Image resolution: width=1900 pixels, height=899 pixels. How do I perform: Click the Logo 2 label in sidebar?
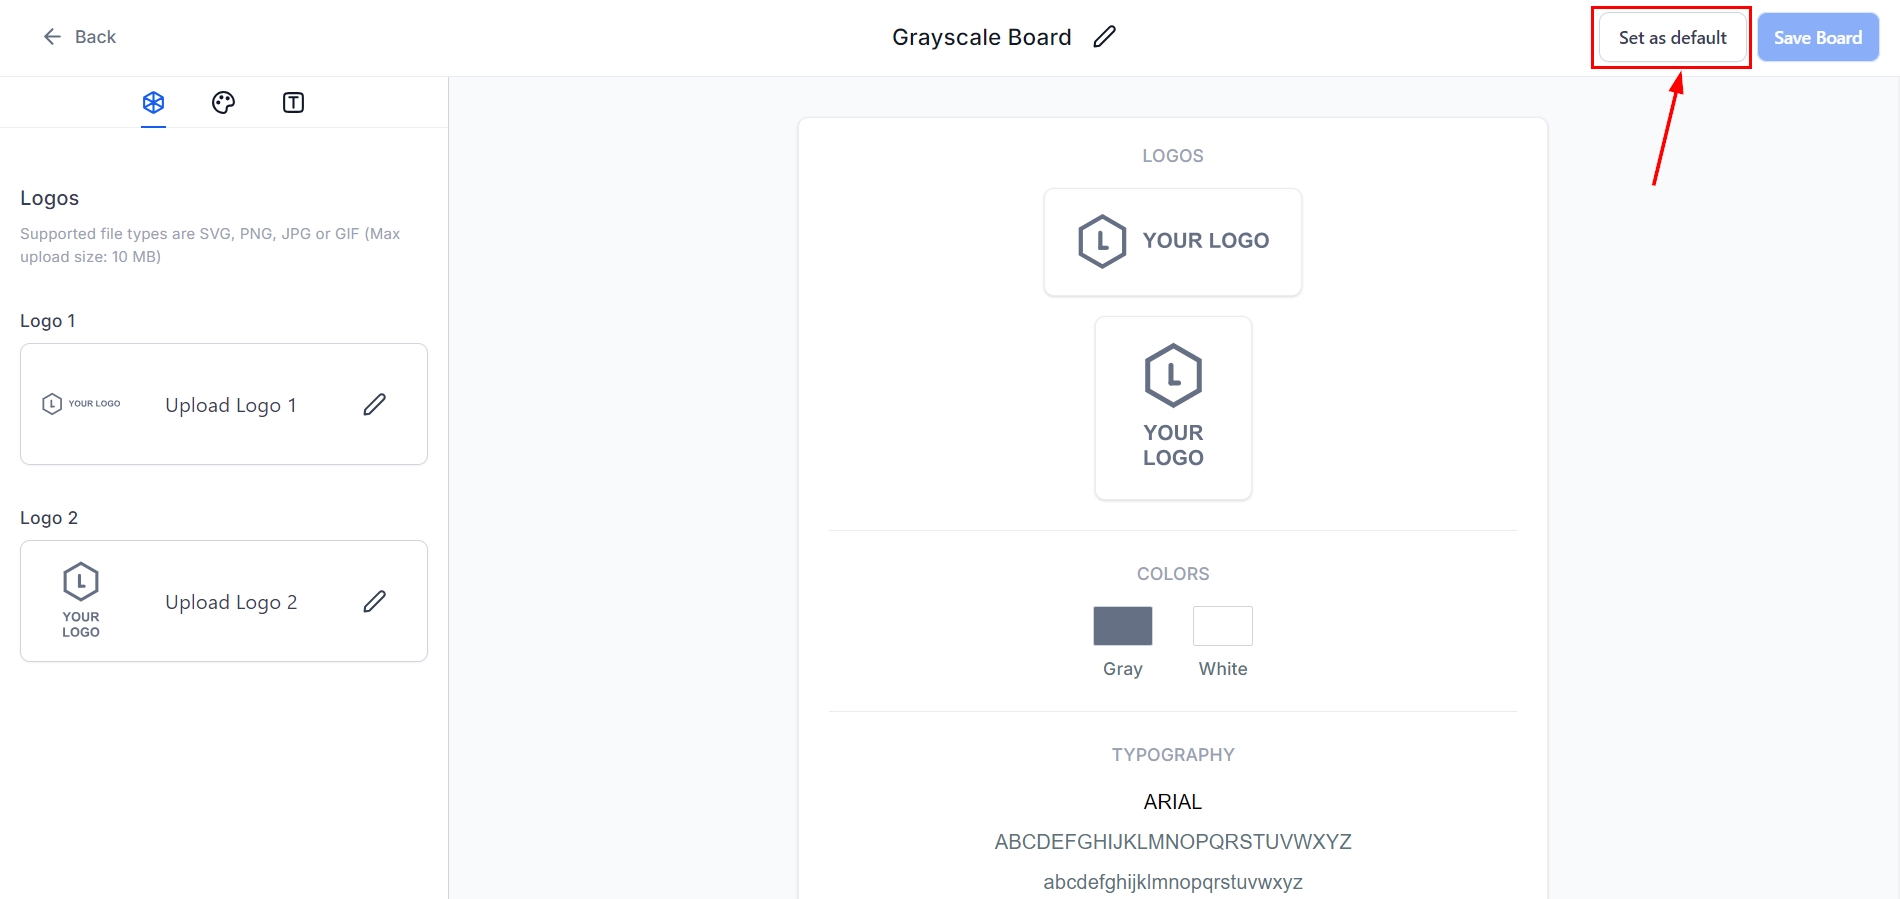[49, 518]
